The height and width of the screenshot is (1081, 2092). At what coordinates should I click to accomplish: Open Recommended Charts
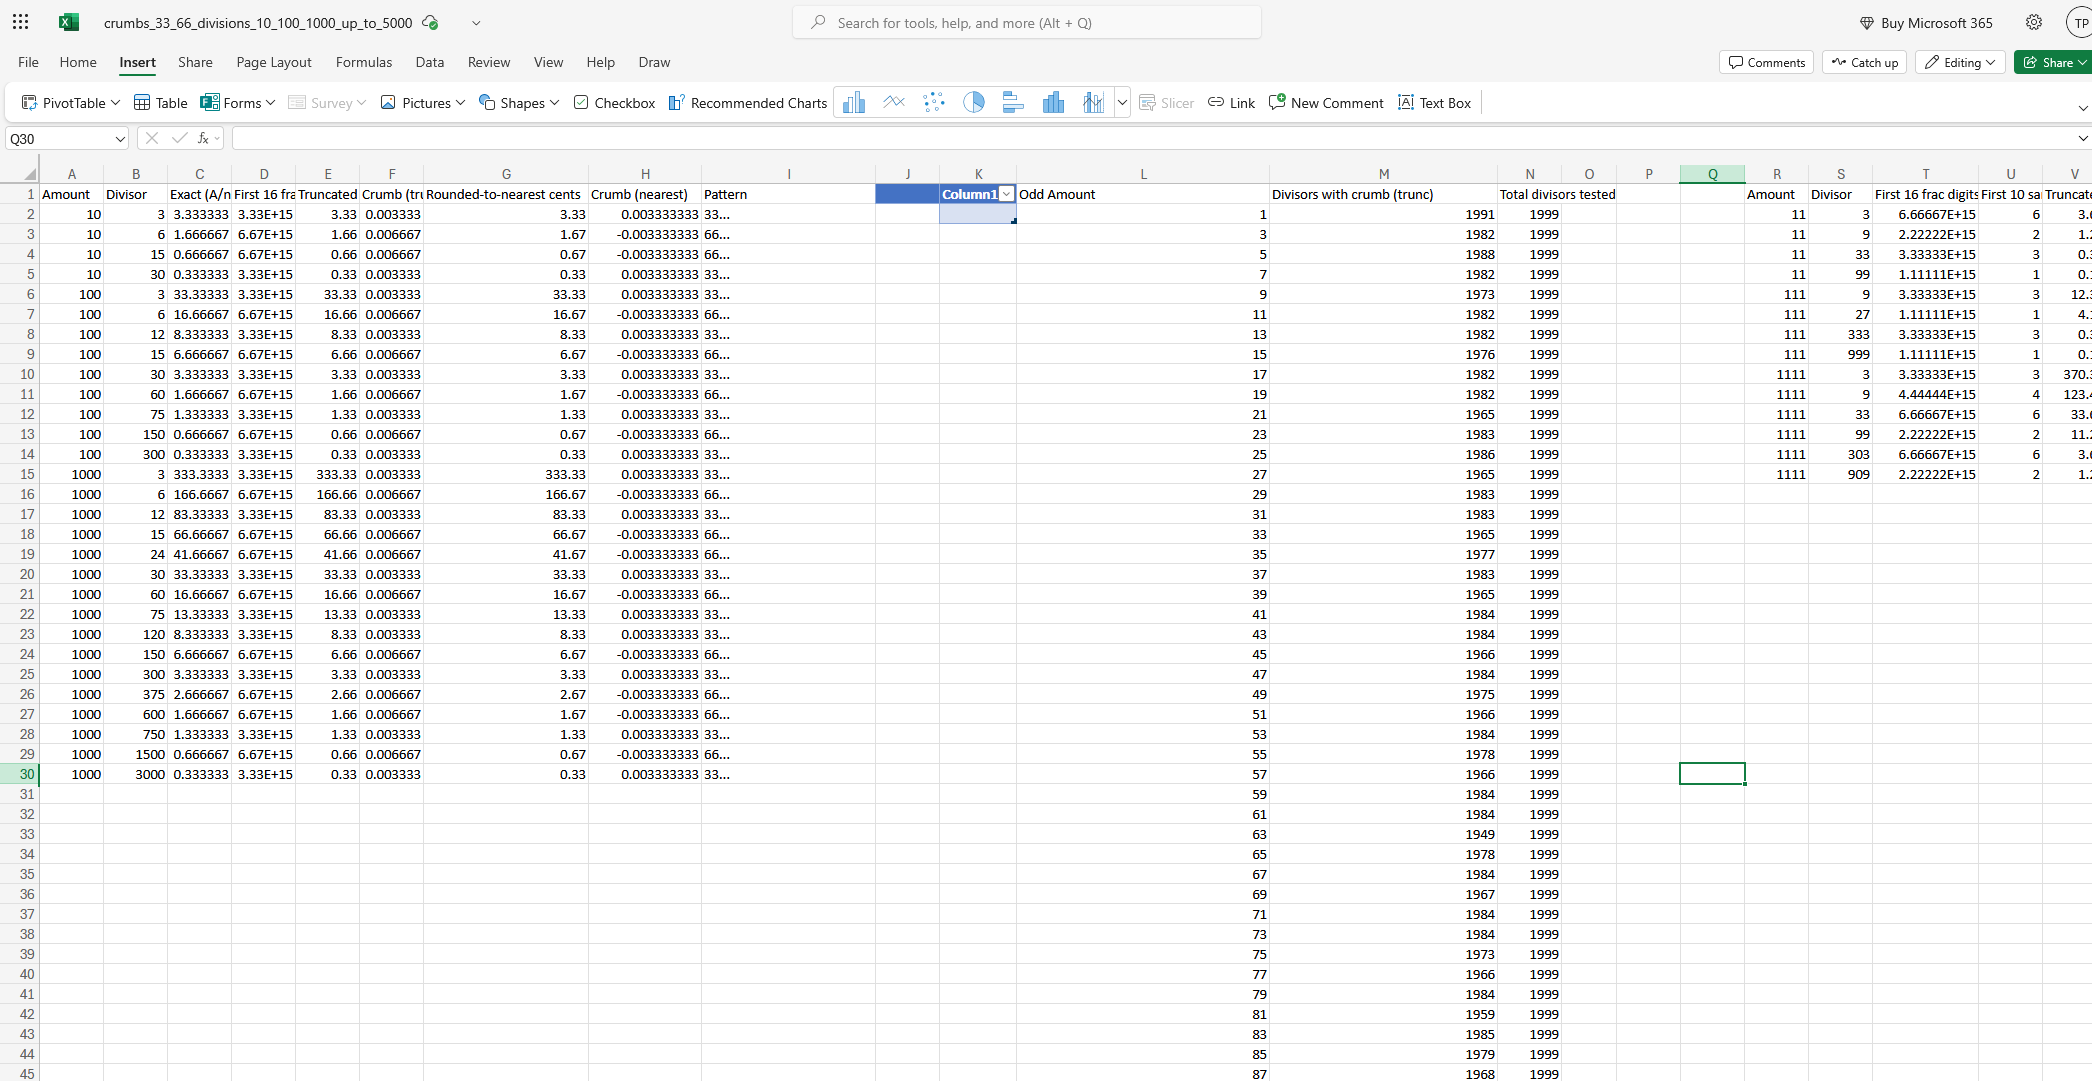pos(748,103)
